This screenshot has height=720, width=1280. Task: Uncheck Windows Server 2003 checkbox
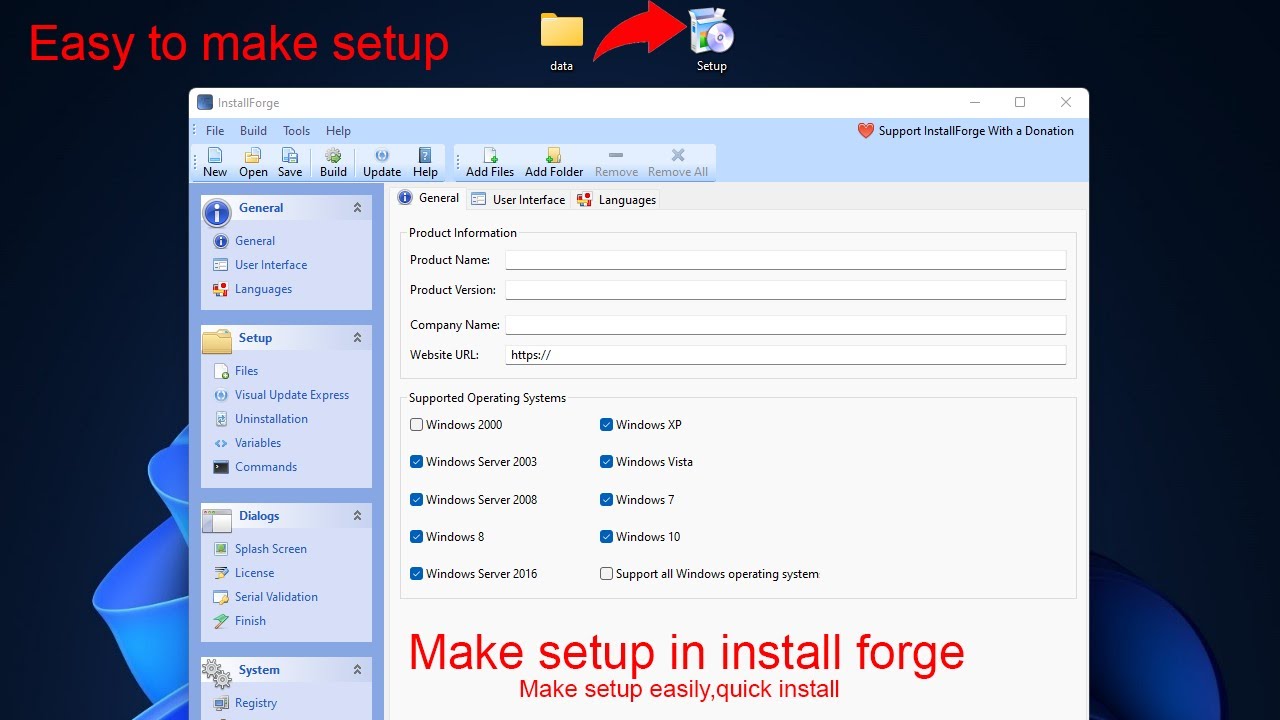pos(416,462)
